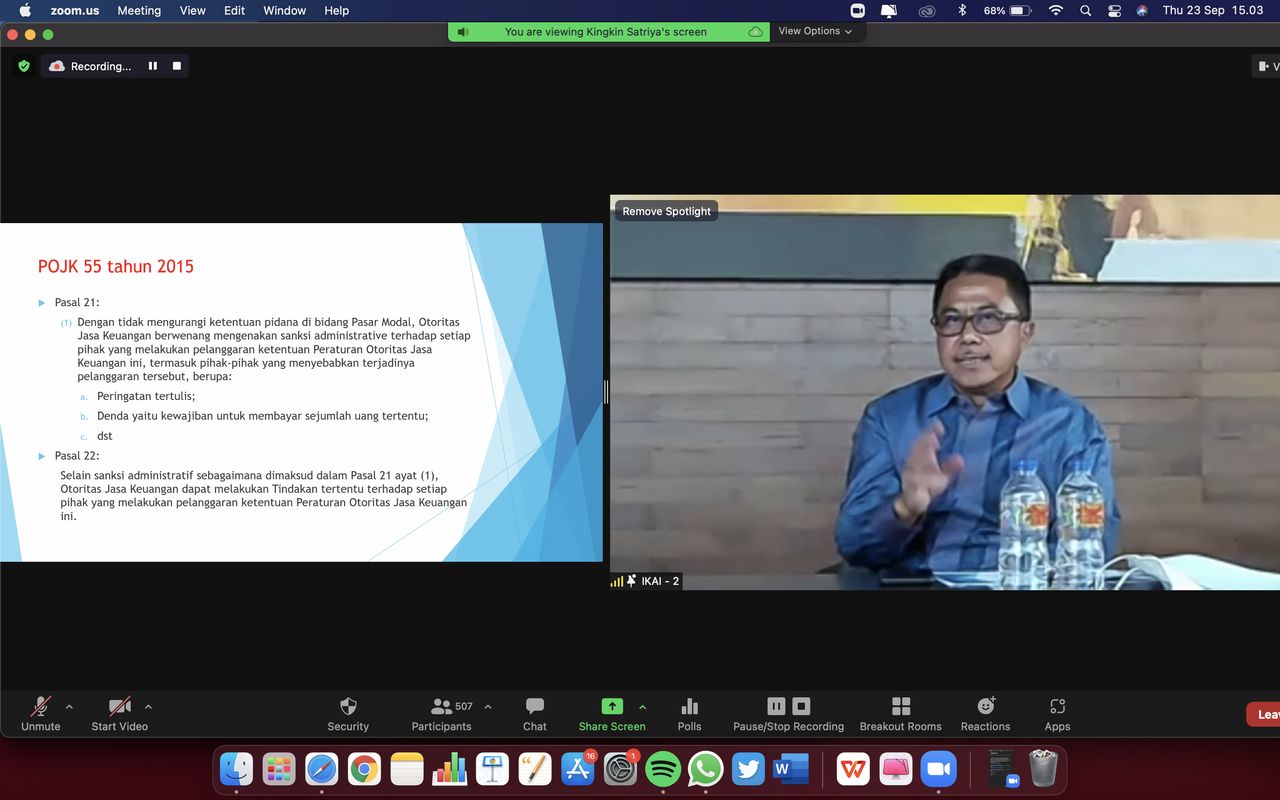Click the cloud Recording indicator icon
The image size is (1280, 800).
pyautogui.click(x=57, y=66)
